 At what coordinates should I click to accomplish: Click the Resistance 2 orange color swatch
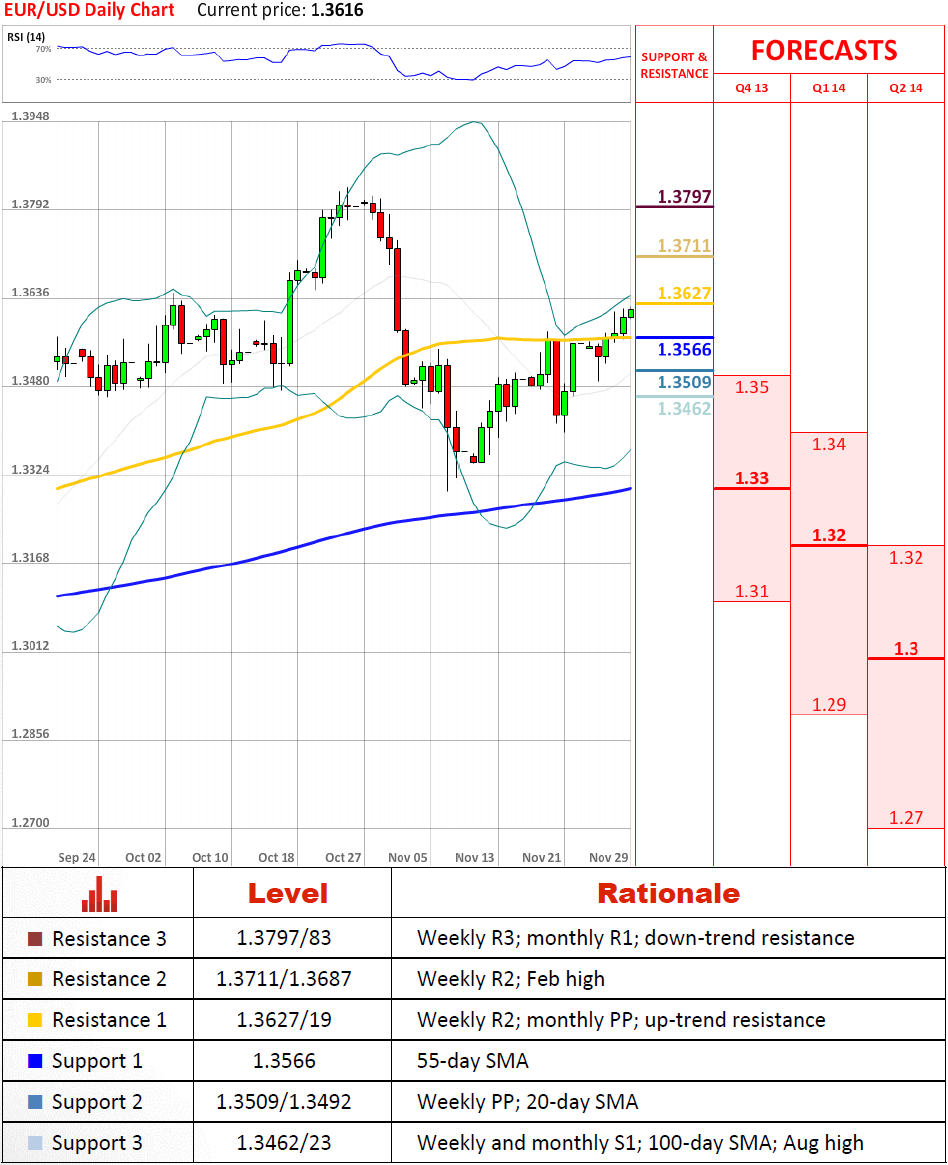[x=35, y=979]
